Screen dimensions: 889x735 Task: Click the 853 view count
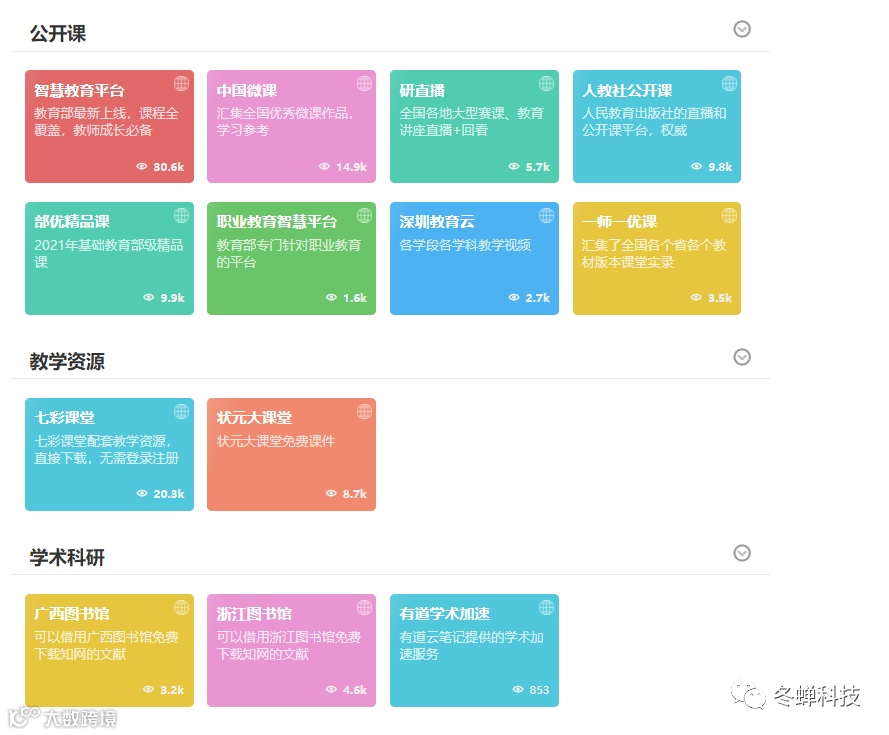[x=539, y=690]
